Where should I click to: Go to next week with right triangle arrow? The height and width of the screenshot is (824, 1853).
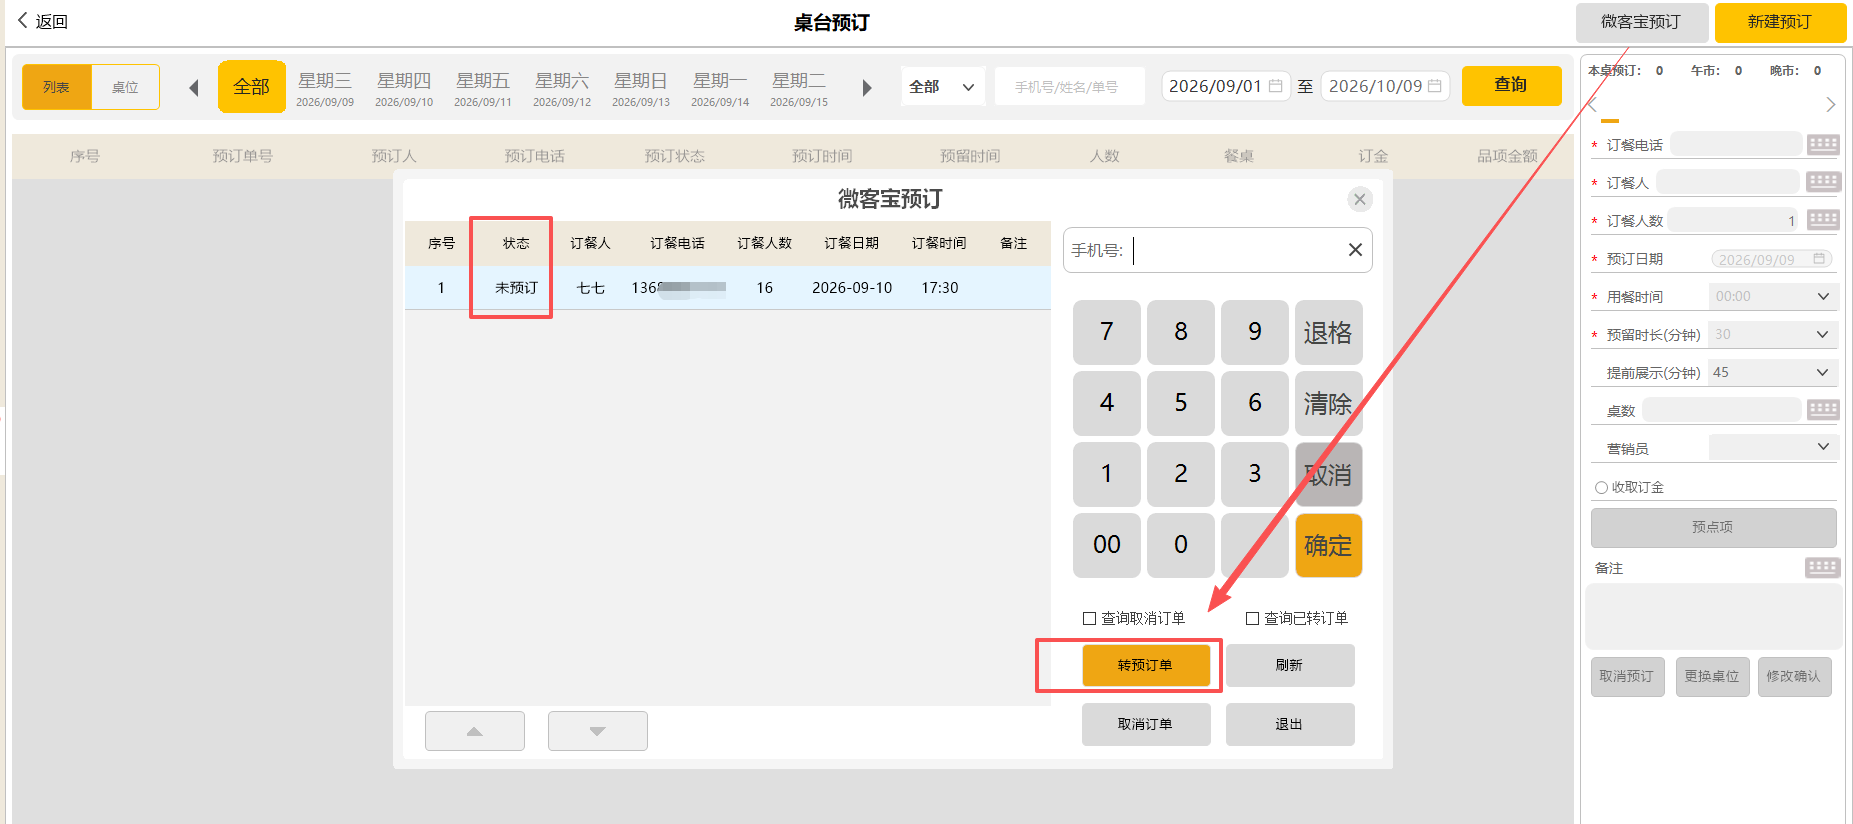[867, 88]
